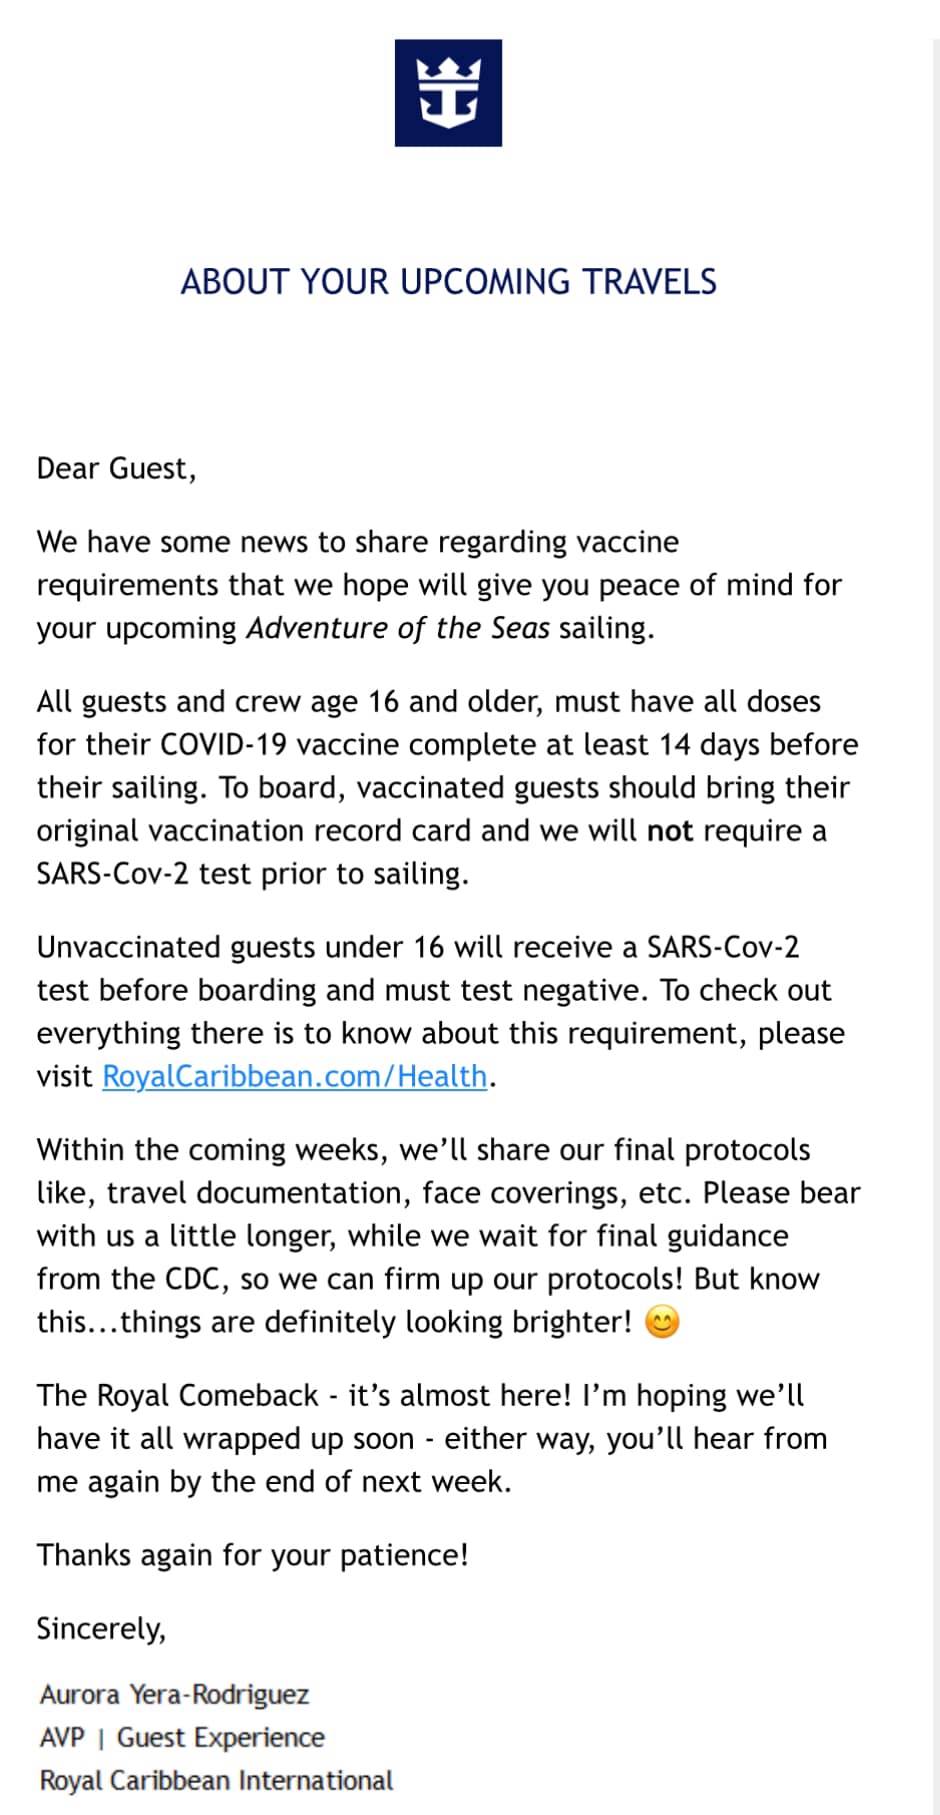Click the 'Dear Guest,' greeting
This screenshot has height=1815, width=940.
(116, 468)
